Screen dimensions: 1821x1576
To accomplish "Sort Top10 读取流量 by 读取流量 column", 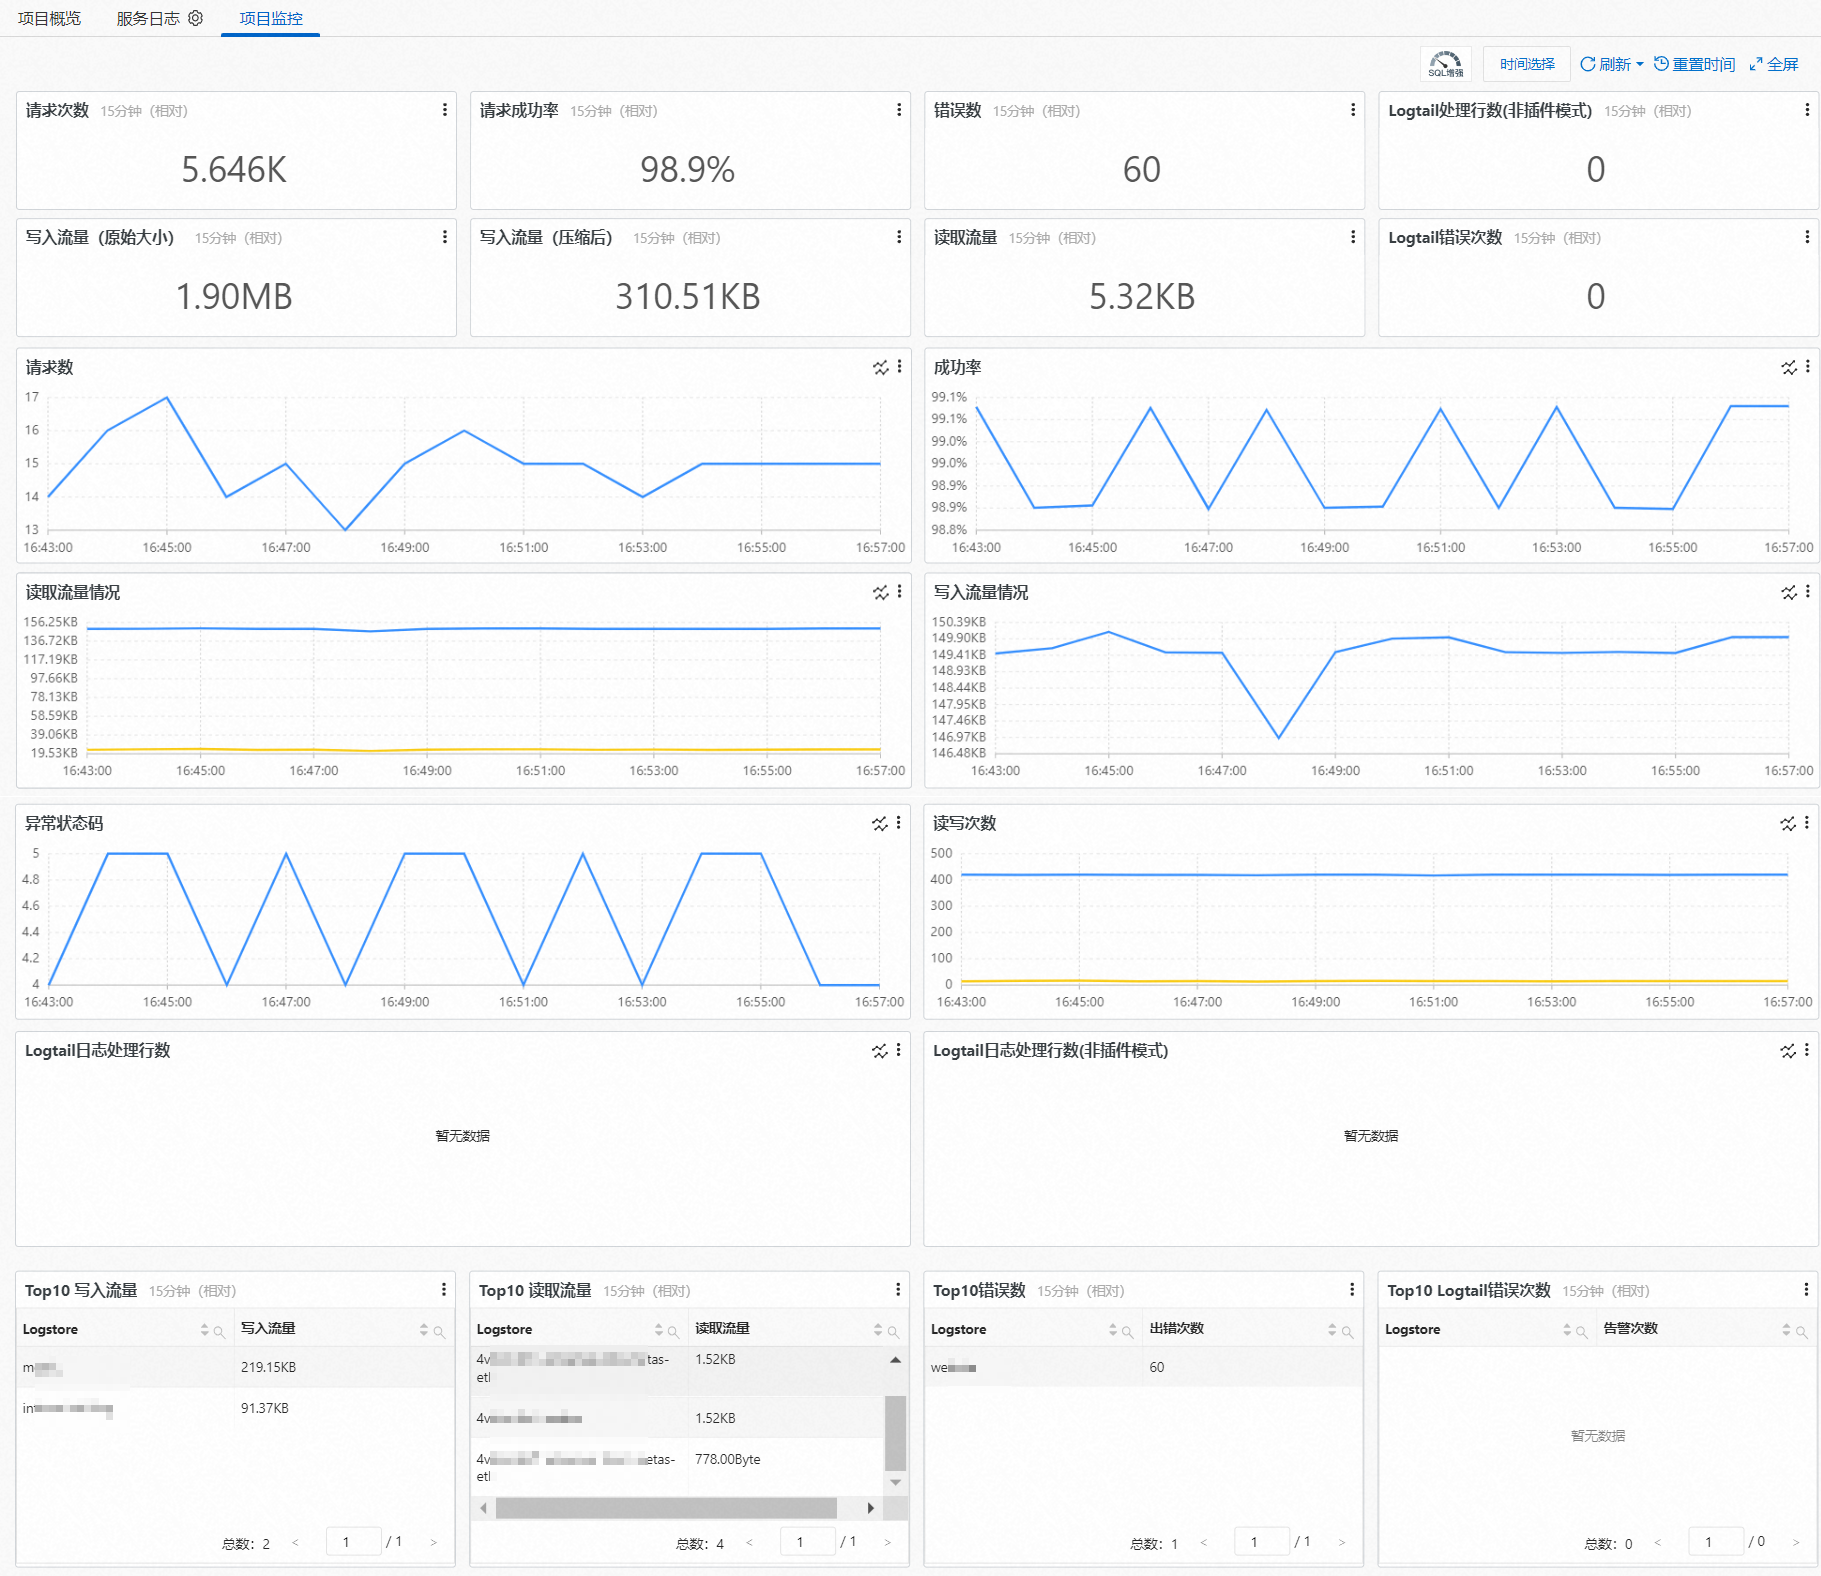I will click(x=878, y=1330).
